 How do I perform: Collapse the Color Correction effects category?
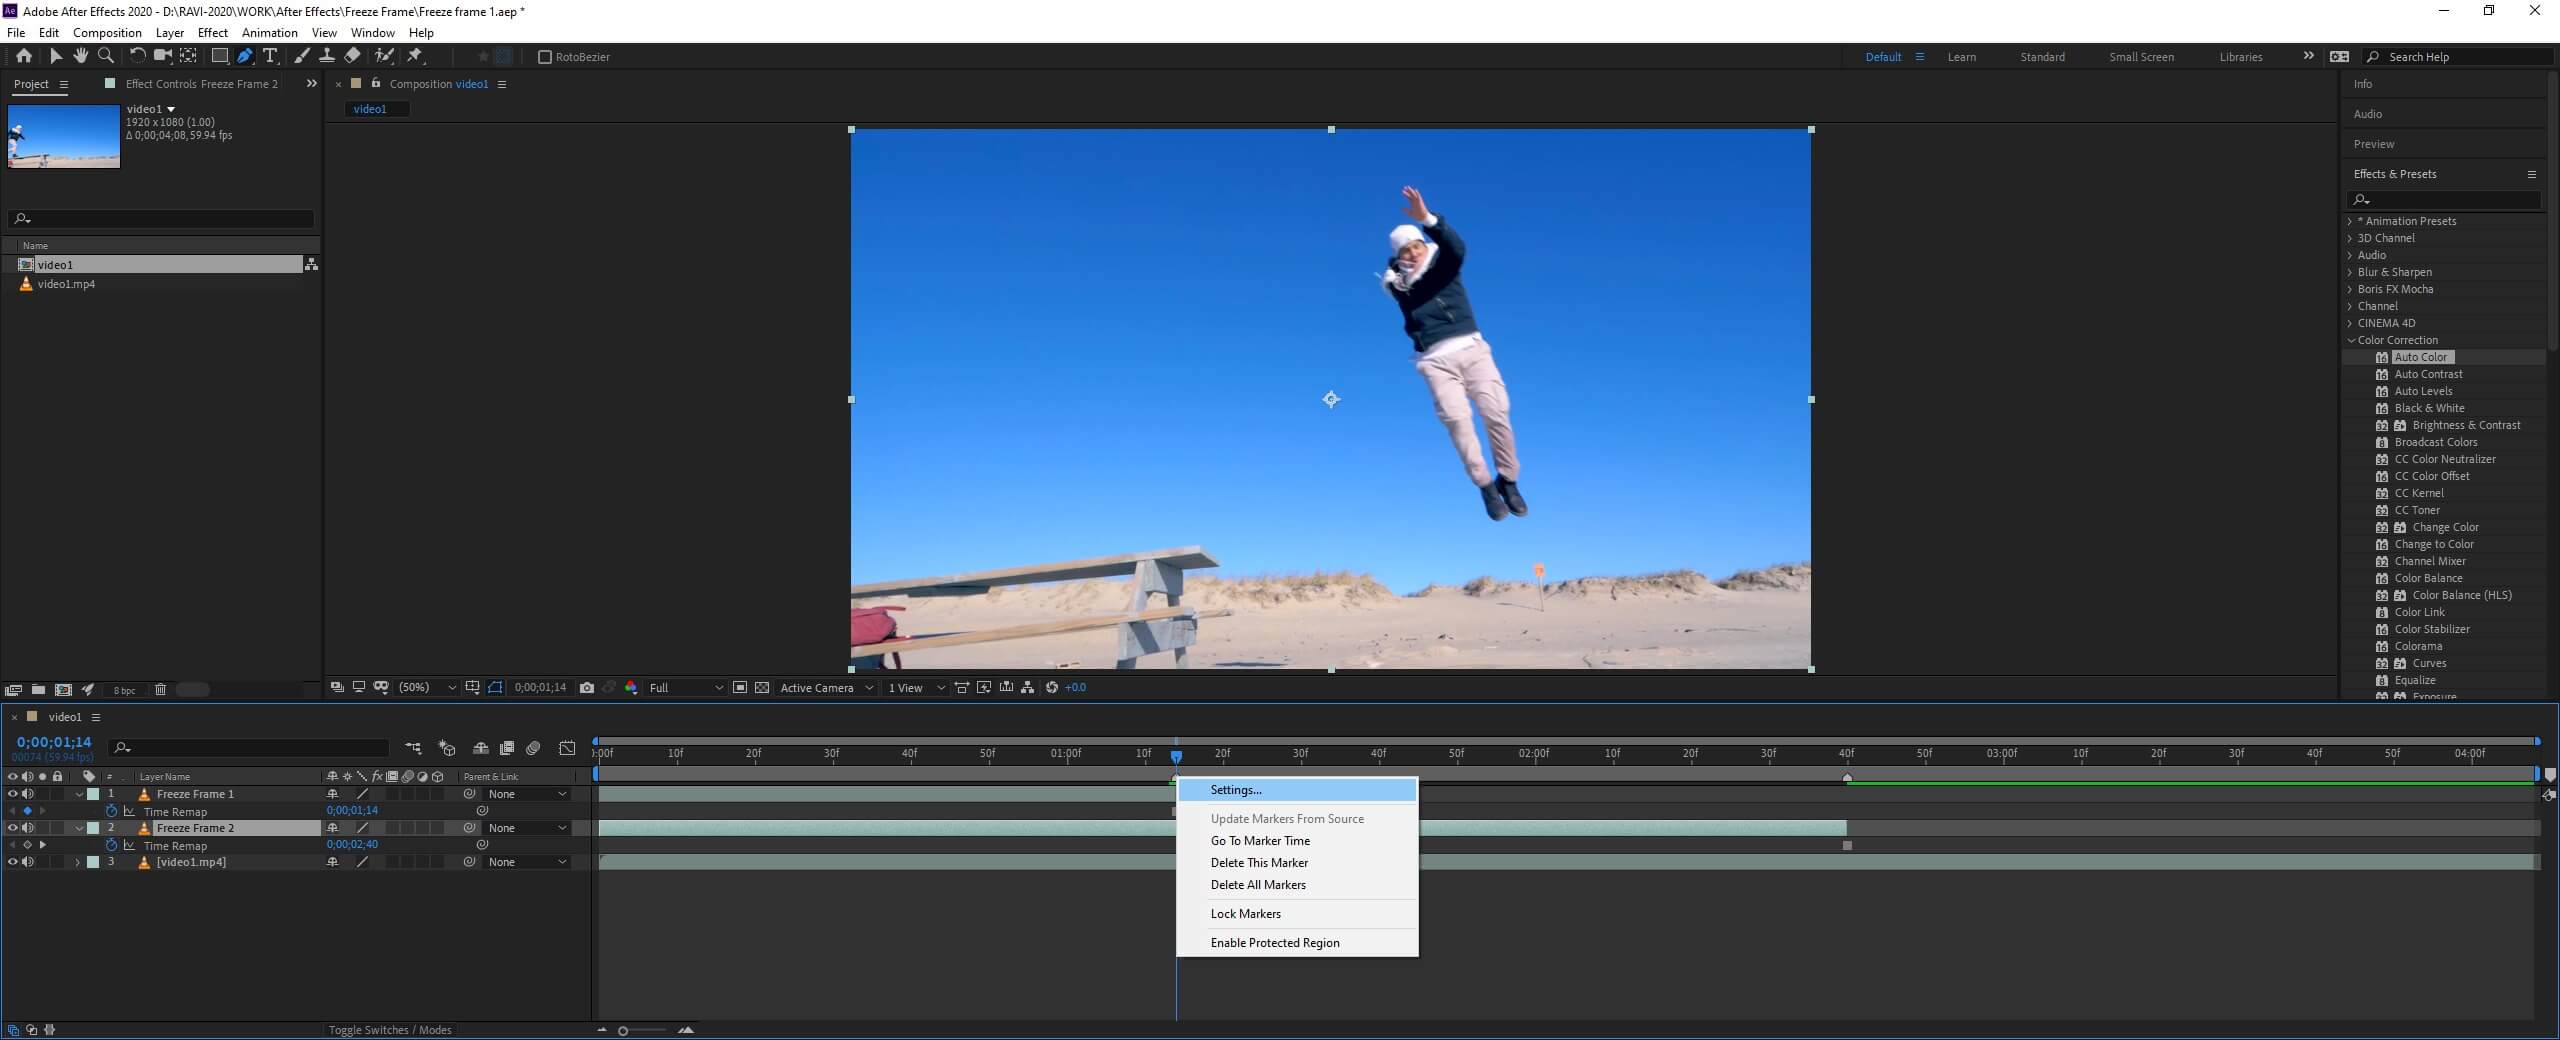pyautogui.click(x=2352, y=340)
